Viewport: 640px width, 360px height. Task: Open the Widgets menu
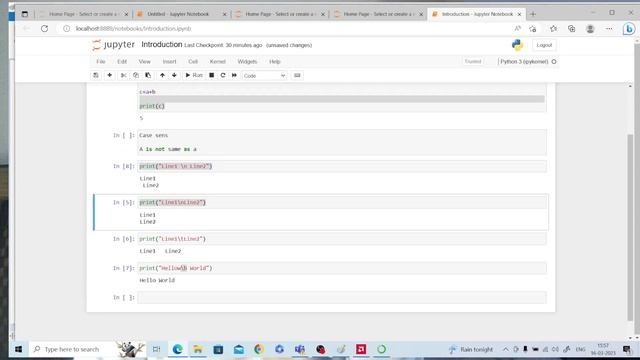click(247, 62)
